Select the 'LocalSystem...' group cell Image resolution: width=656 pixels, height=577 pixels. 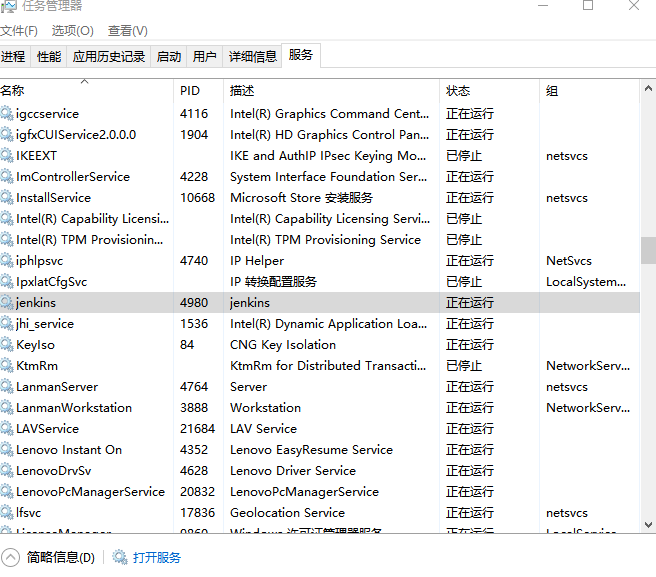point(586,282)
